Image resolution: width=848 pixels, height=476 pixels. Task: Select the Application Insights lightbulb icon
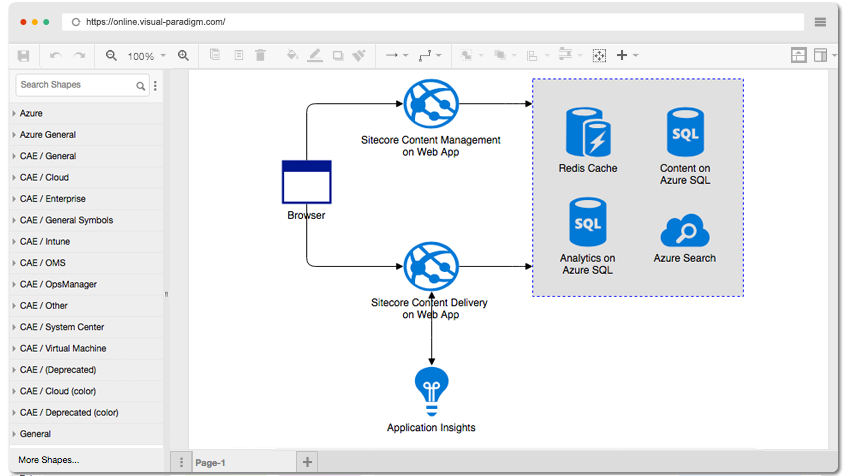point(431,392)
